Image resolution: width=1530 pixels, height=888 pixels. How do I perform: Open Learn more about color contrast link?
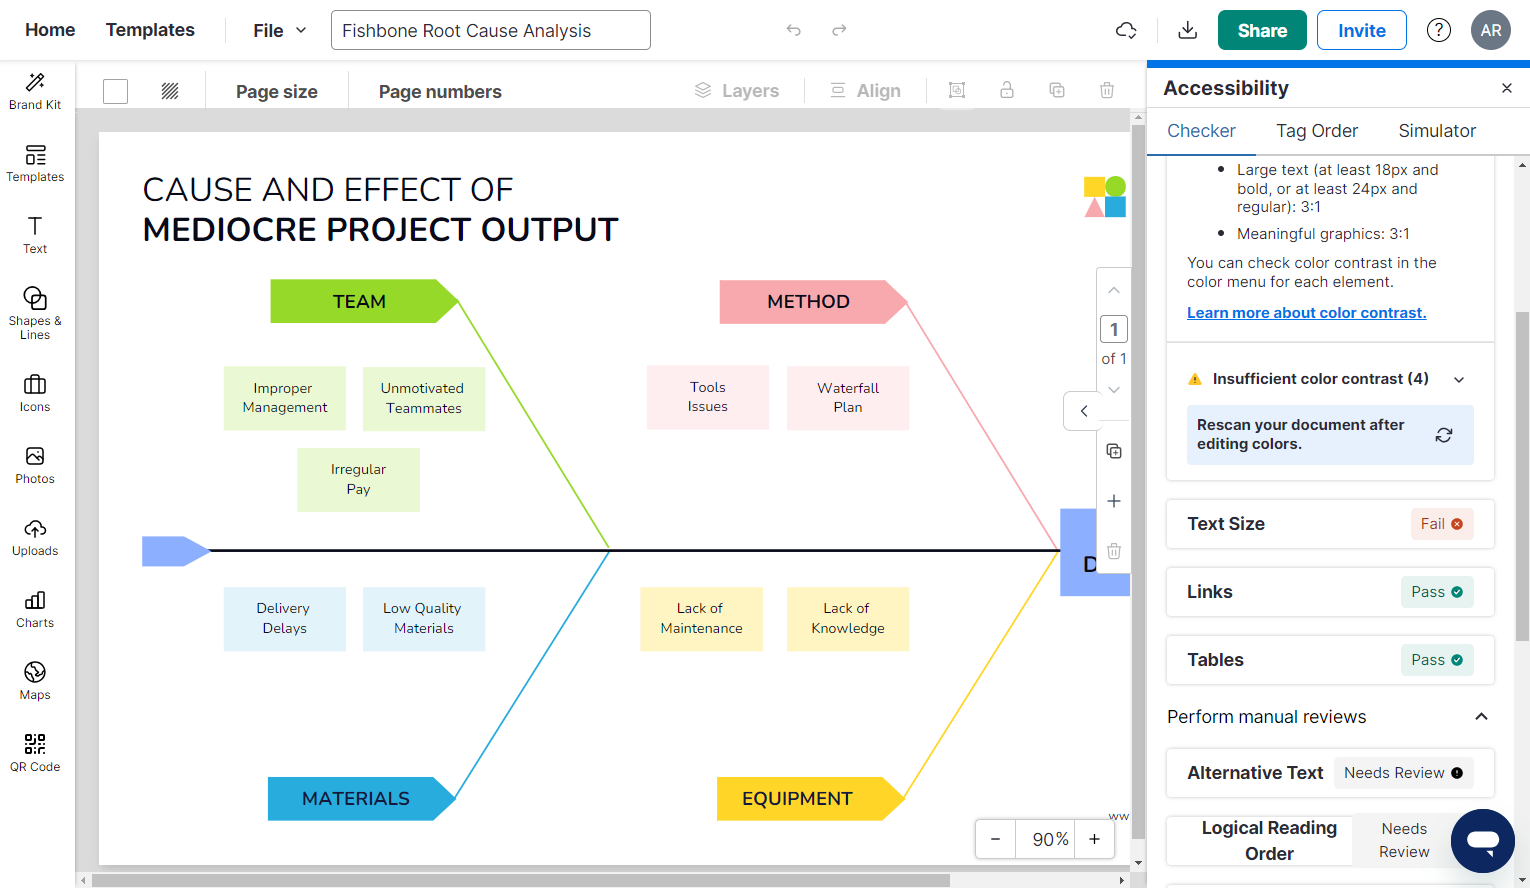coord(1306,312)
